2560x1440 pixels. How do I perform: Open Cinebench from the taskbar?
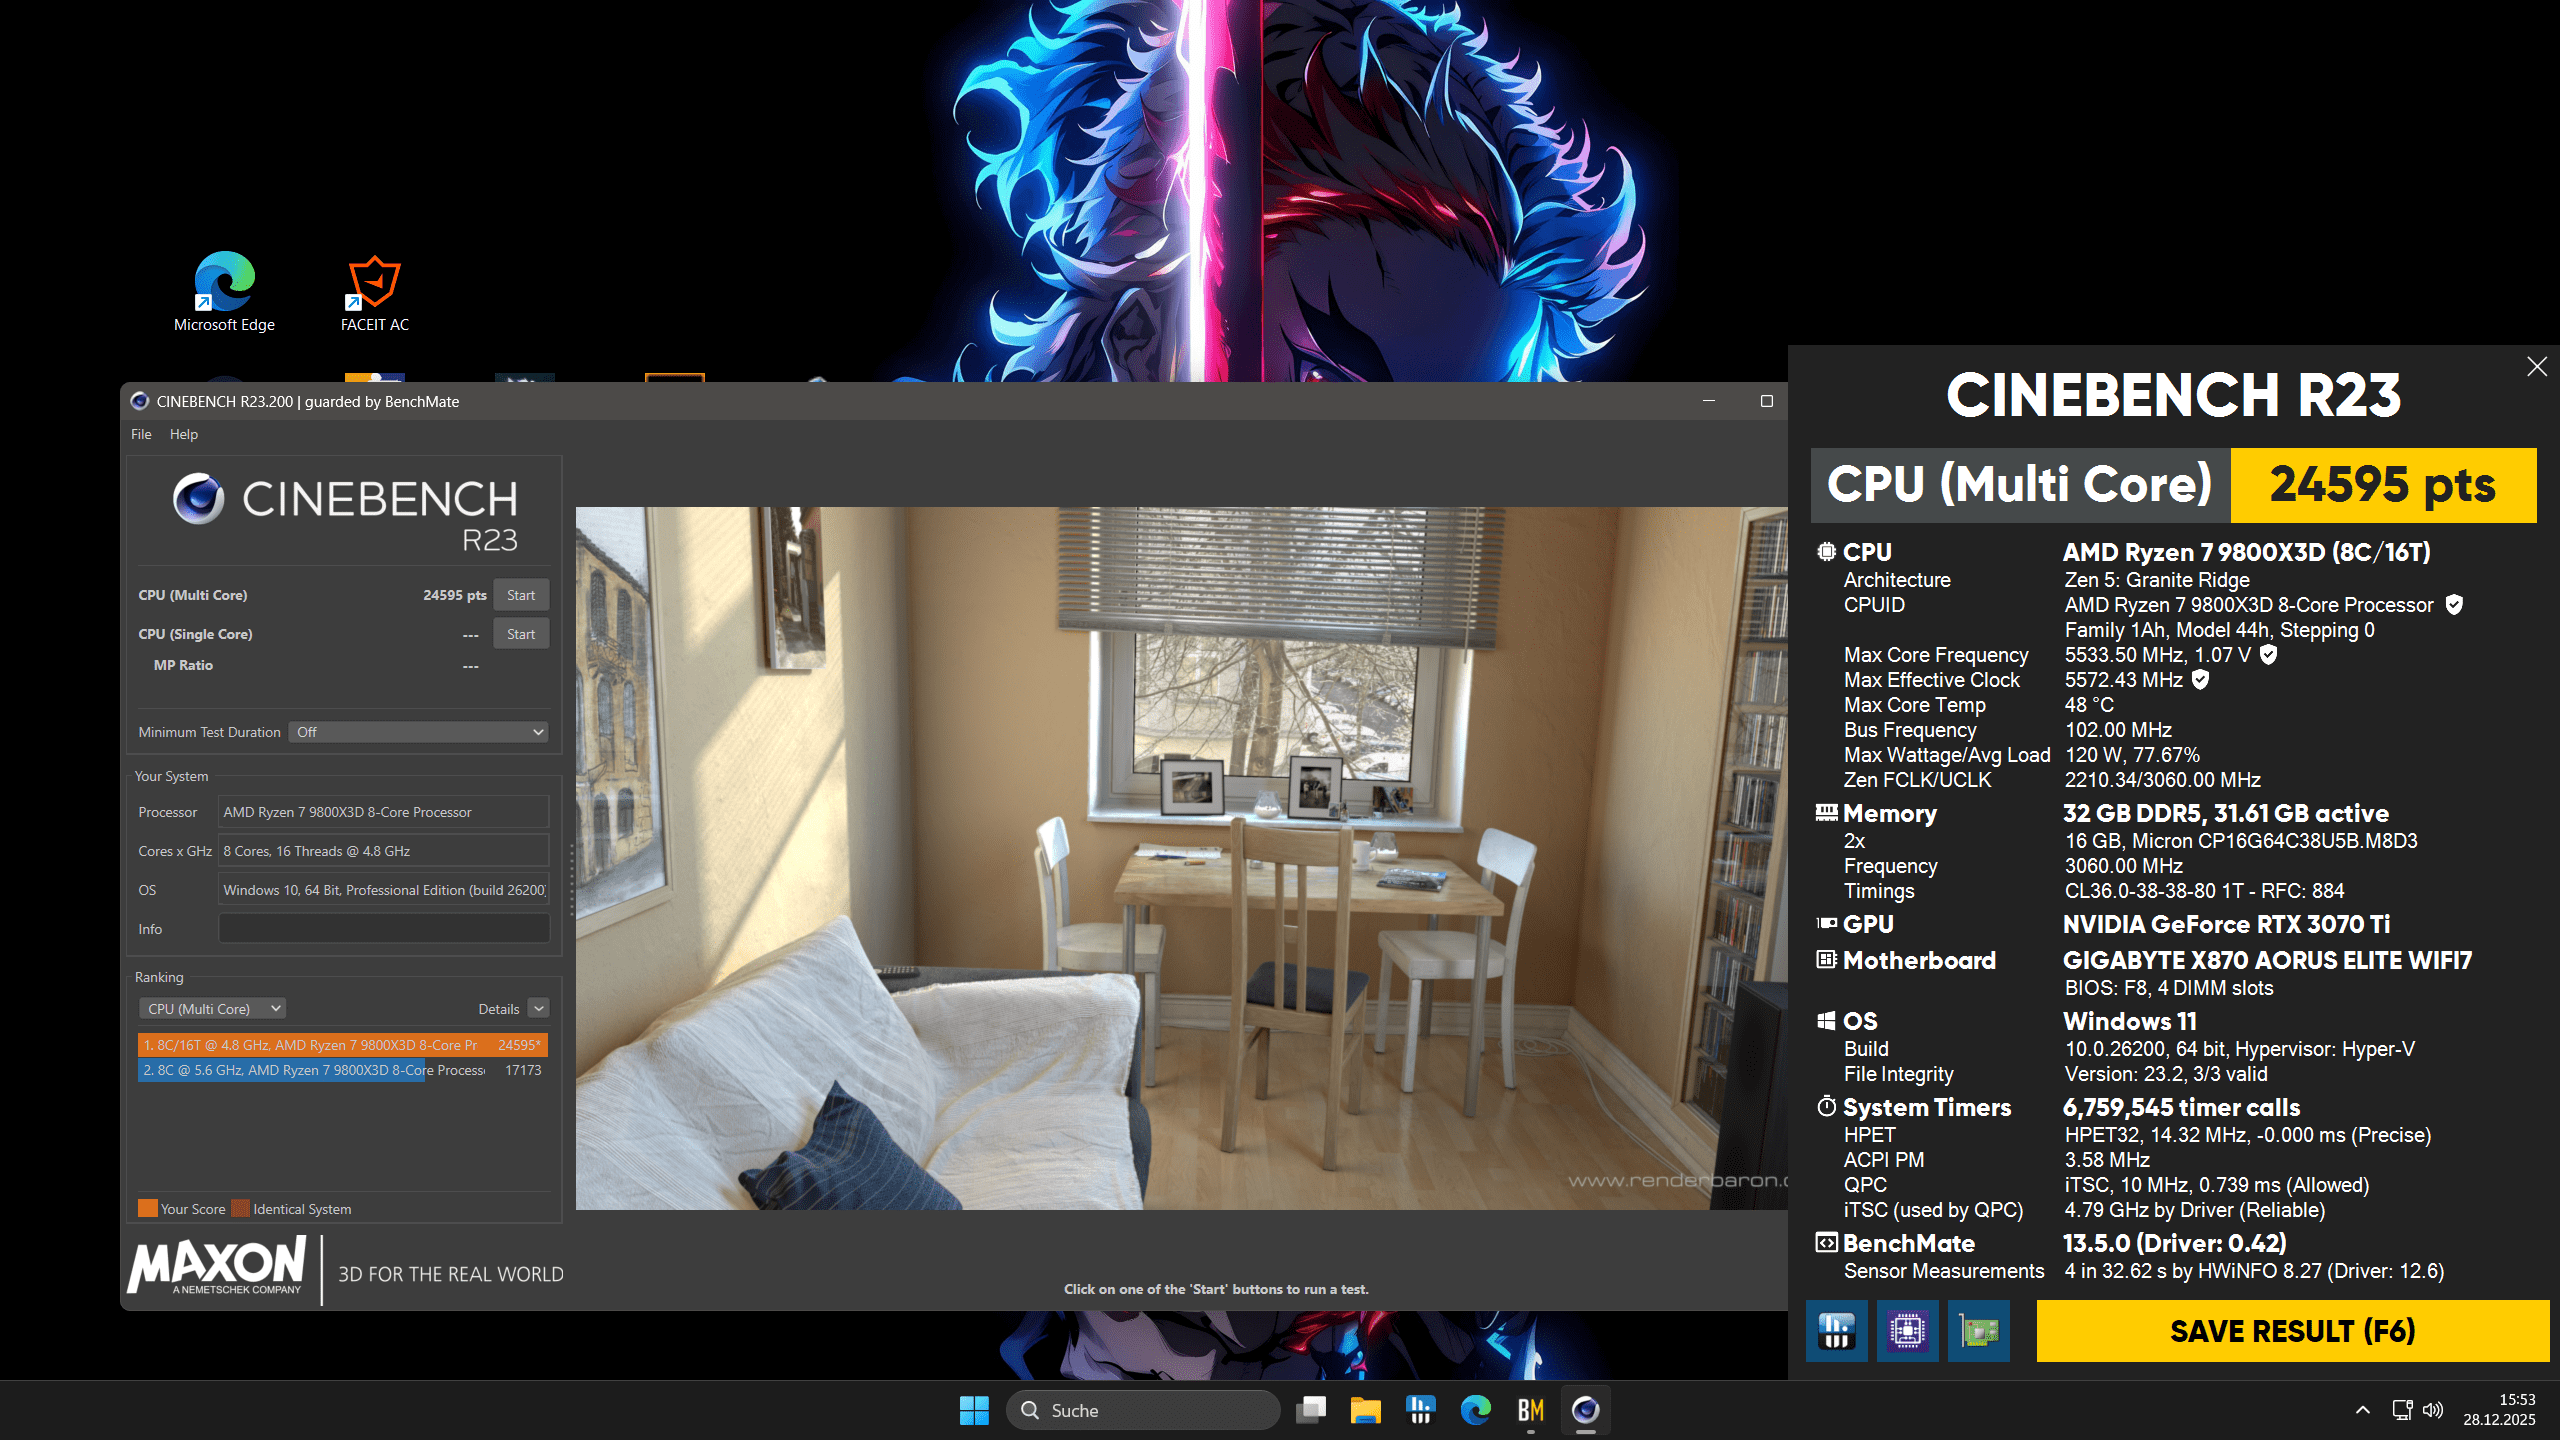[x=1585, y=1410]
